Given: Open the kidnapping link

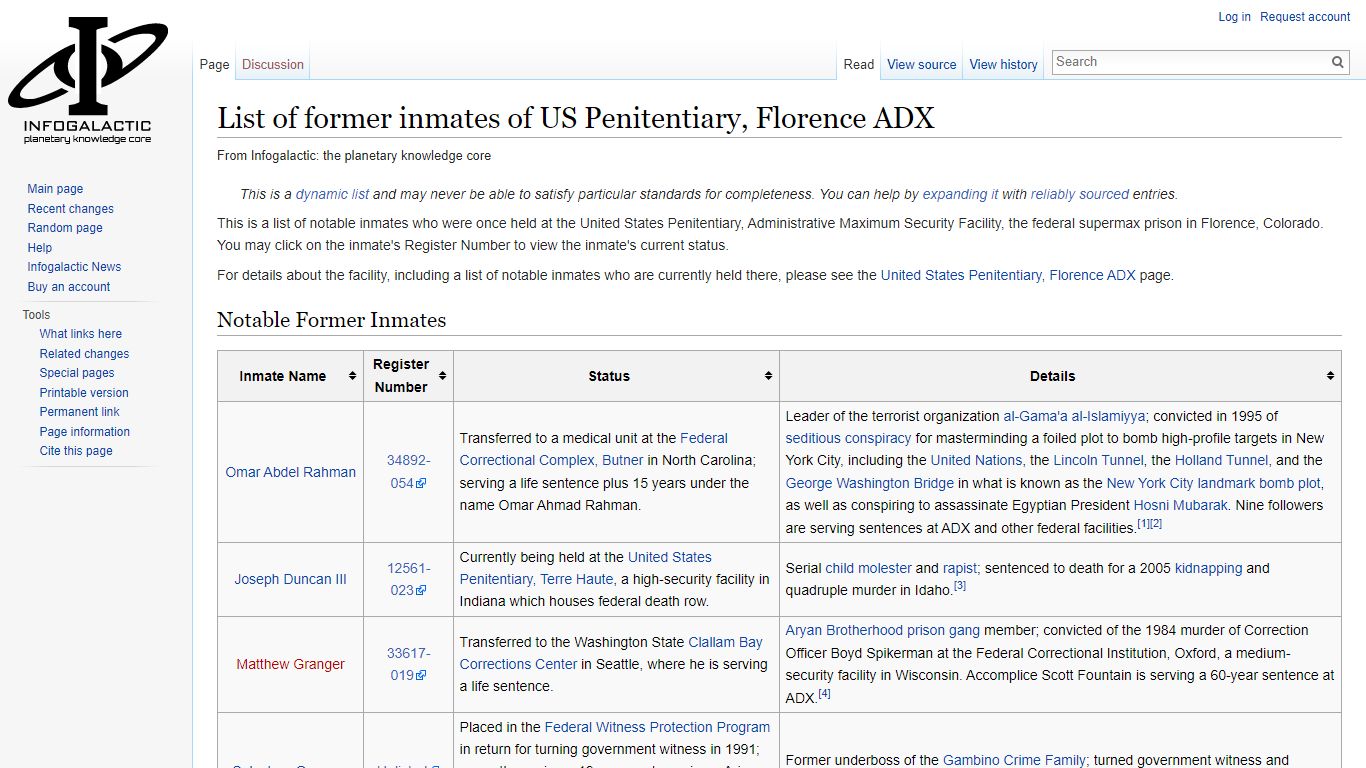Looking at the screenshot, I should pyautogui.click(x=1208, y=568).
